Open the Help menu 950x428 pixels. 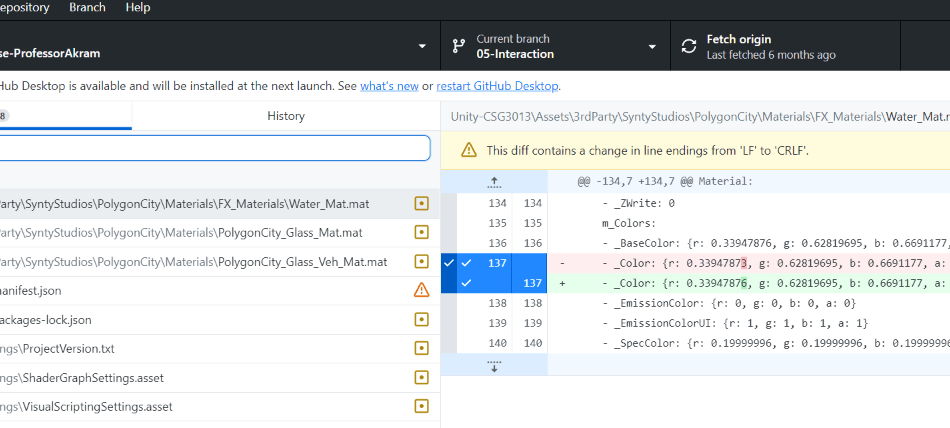(138, 8)
